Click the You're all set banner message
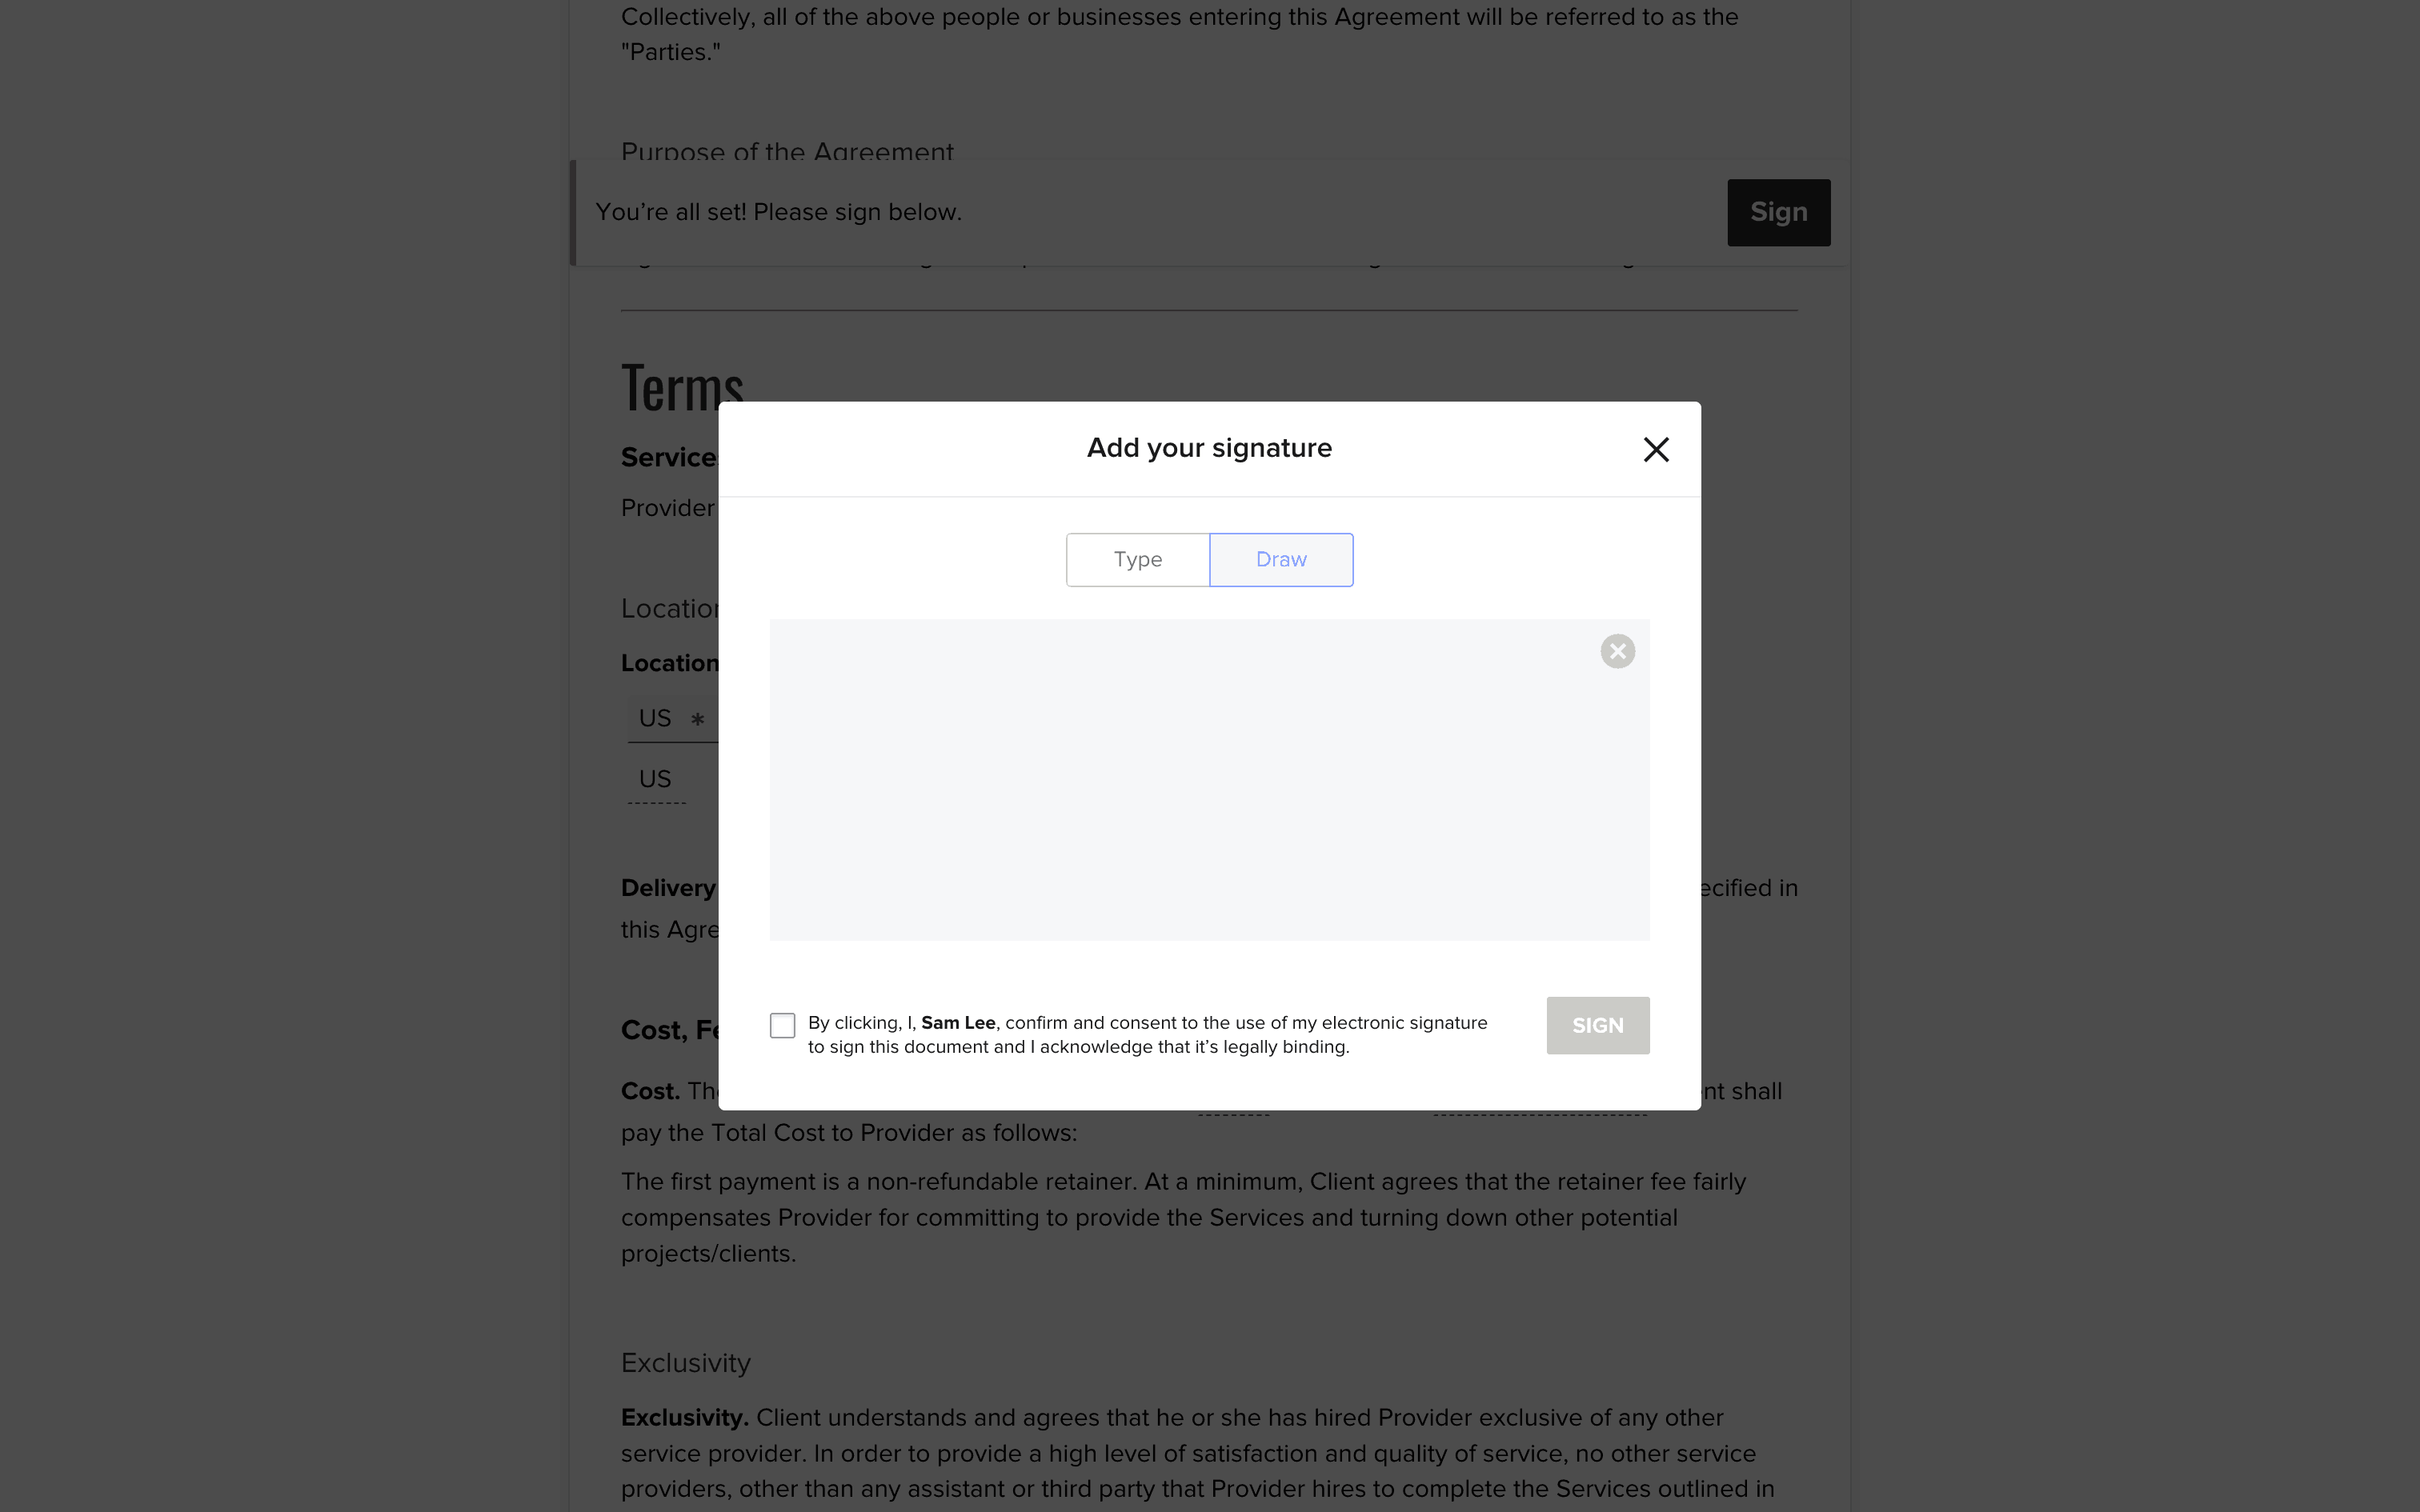The height and width of the screenshot is (1512, 2420). (778, 212)
